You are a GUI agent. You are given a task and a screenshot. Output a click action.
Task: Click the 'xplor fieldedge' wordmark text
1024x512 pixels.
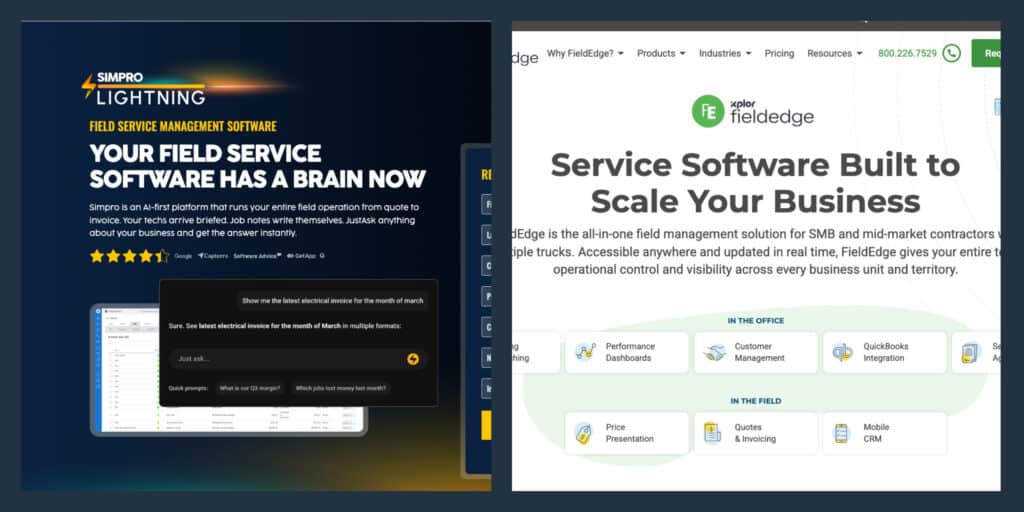(x=772, y=113)
